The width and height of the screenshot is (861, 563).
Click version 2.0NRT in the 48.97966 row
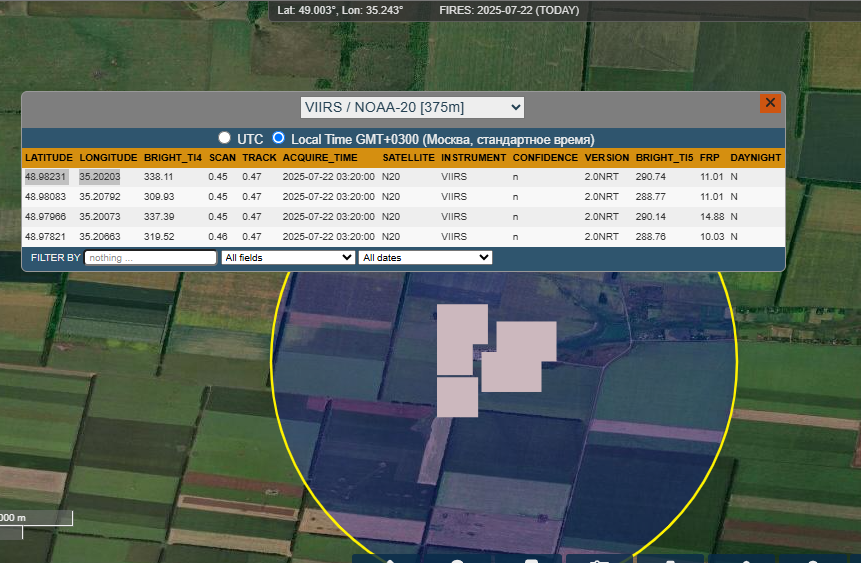[601, 217]
